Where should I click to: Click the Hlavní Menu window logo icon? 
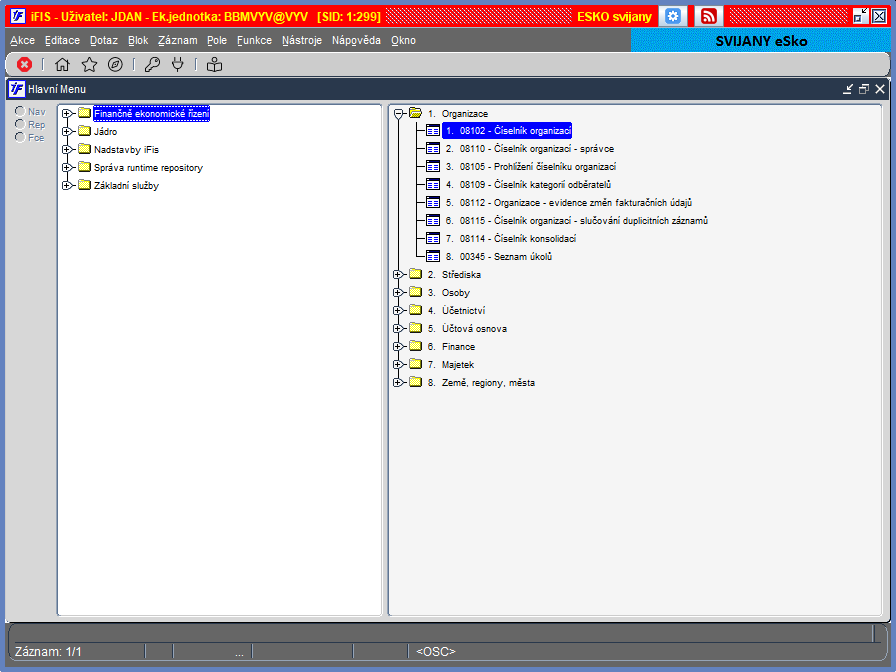point(17,89)
